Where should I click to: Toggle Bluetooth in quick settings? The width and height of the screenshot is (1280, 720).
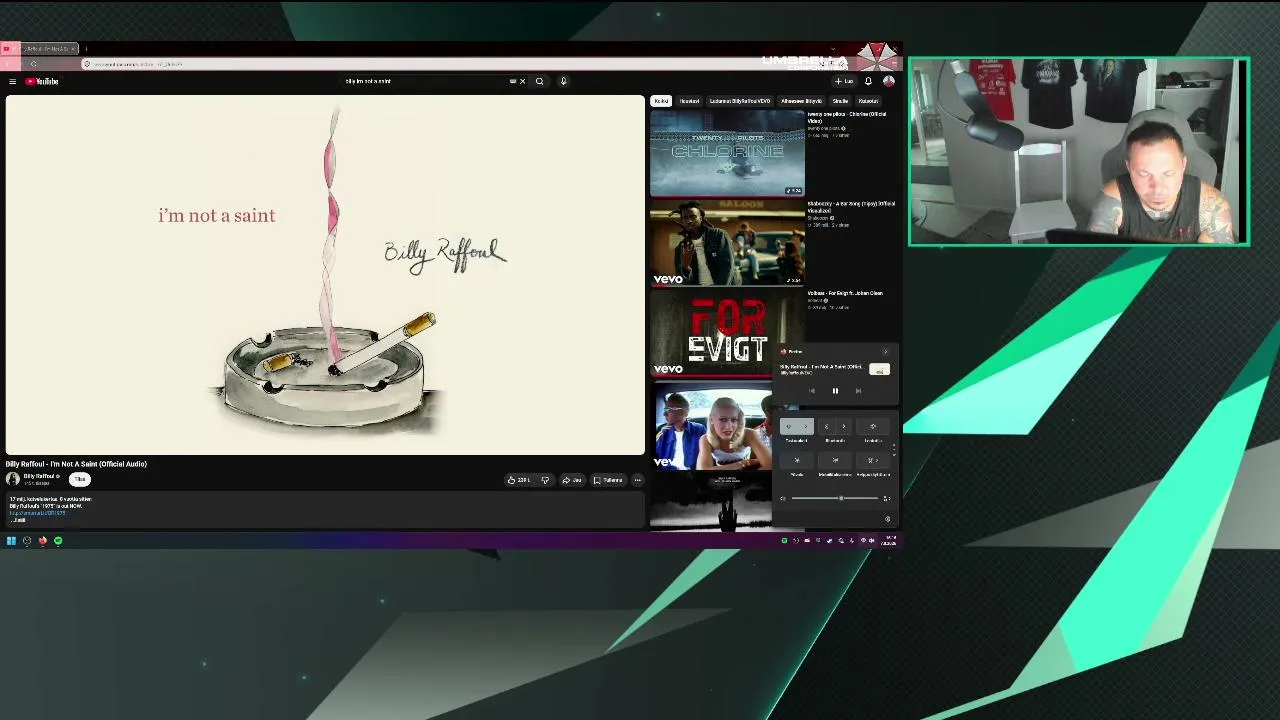coord(826,427)
